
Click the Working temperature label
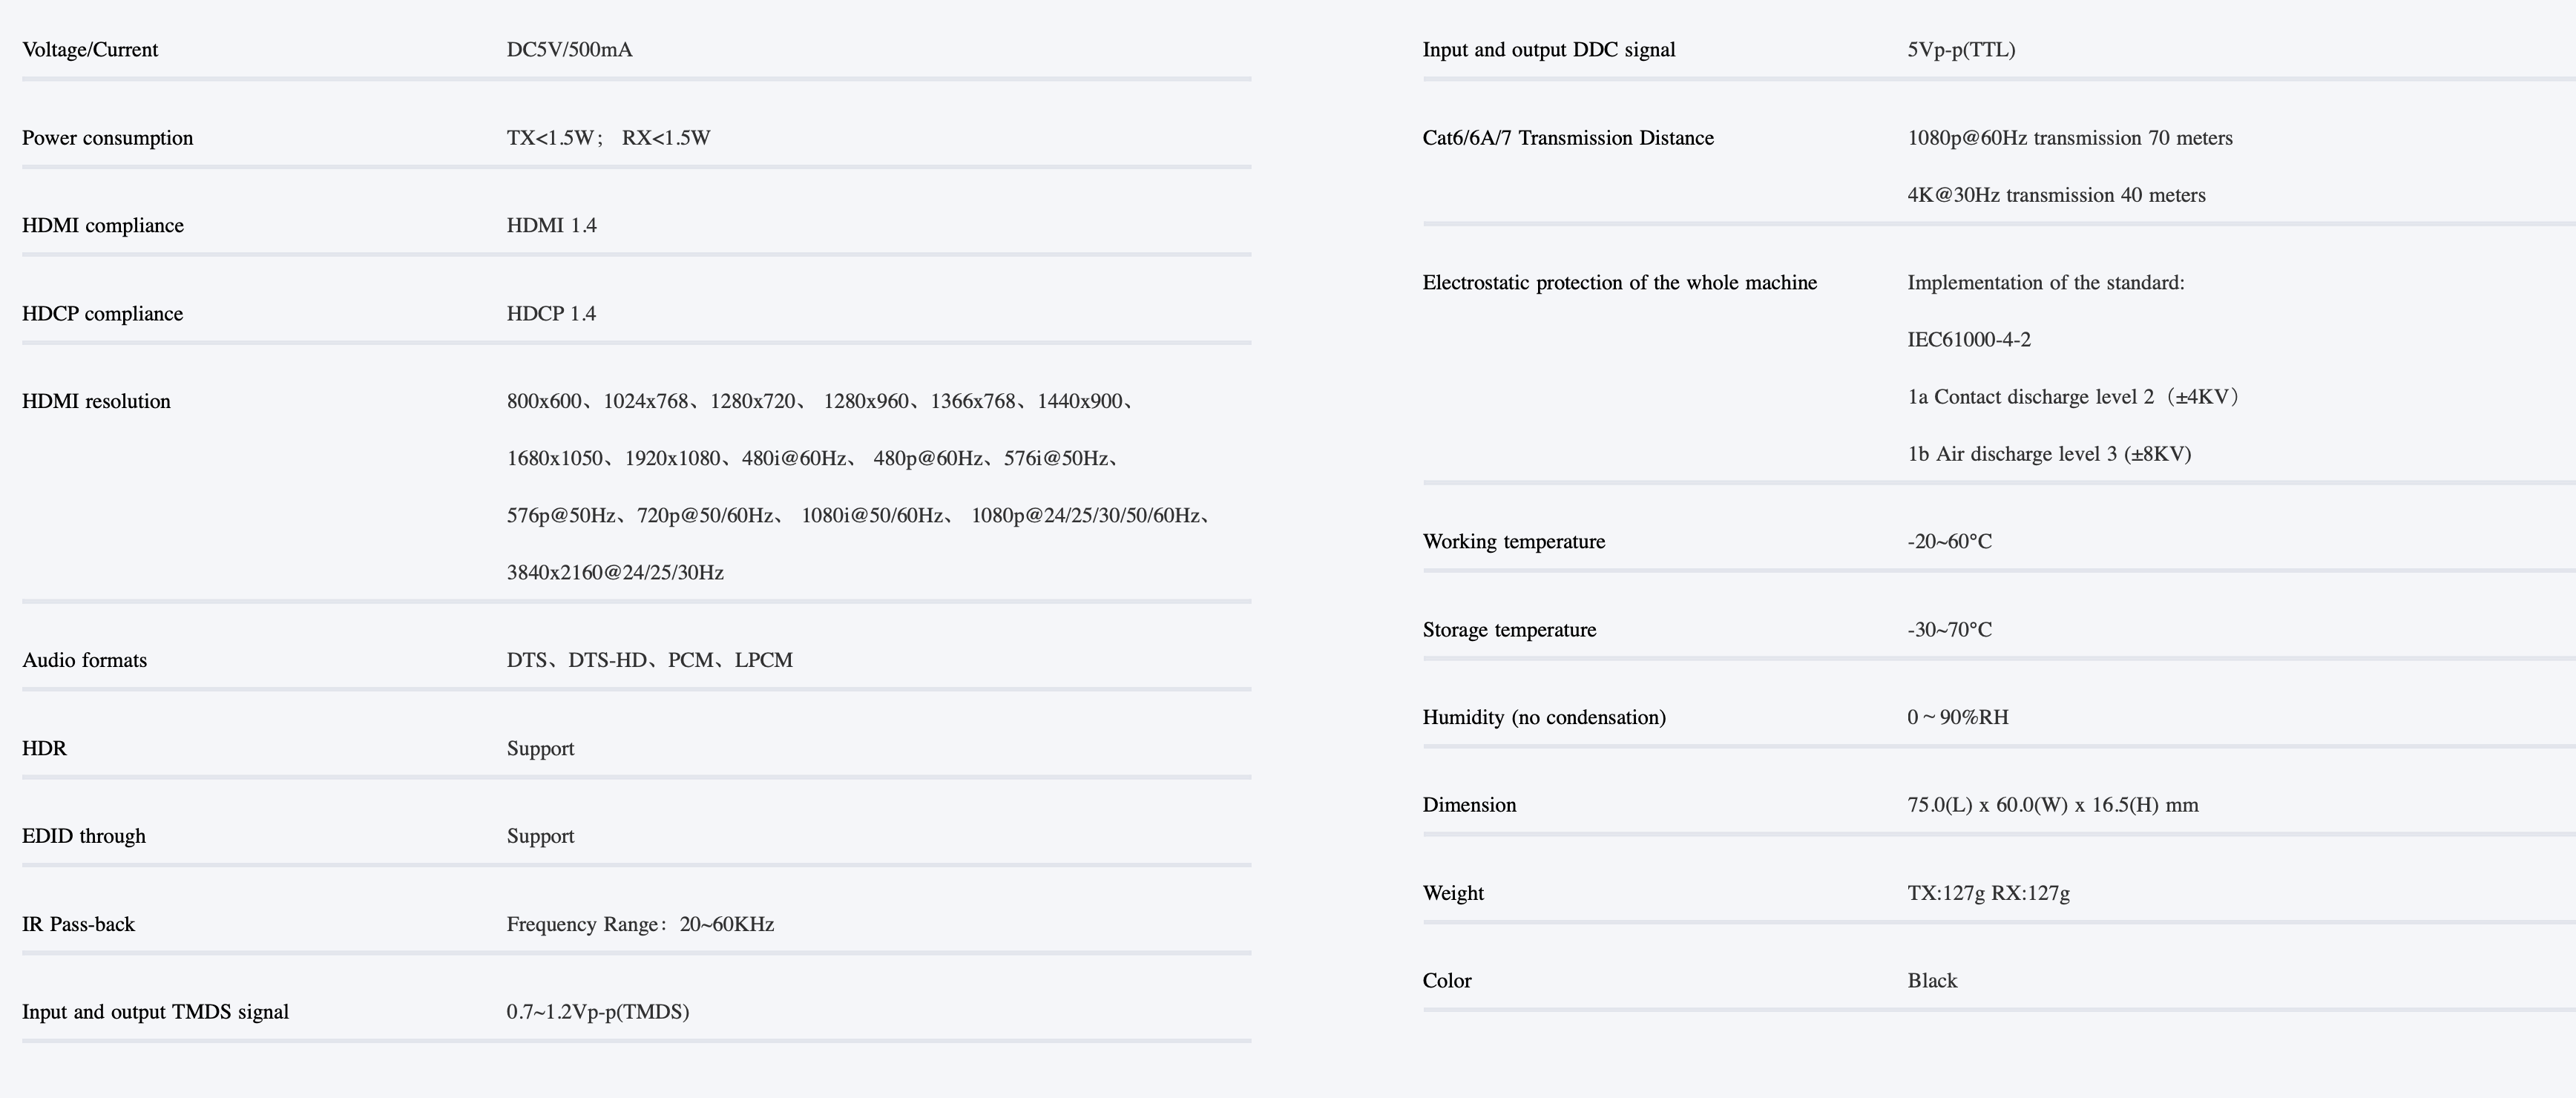[1513, 542]
